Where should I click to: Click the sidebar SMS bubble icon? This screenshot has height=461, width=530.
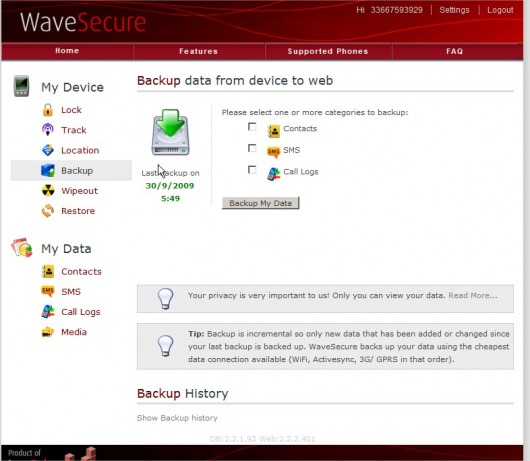tap(48, 291)
